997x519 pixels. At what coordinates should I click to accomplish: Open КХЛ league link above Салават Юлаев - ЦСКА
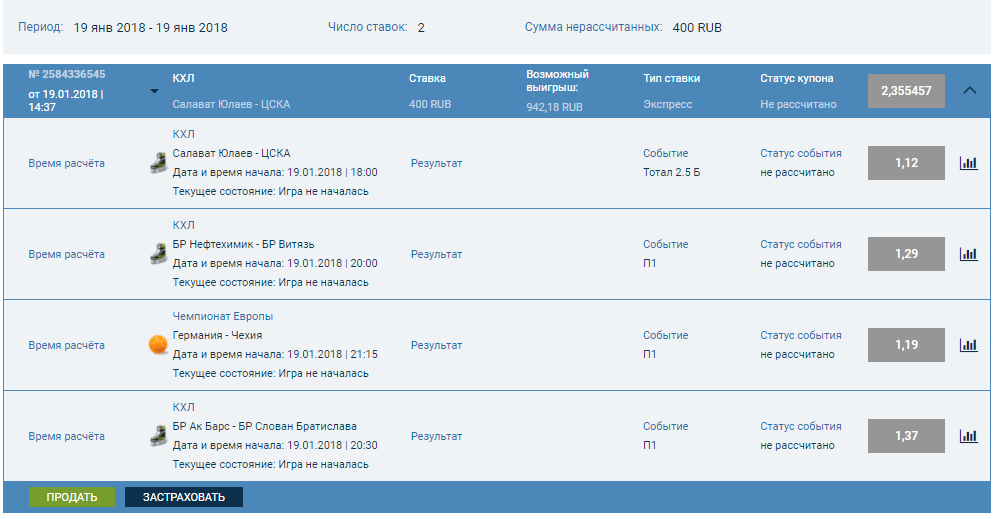pyautogui.click(x=183, y=134)
